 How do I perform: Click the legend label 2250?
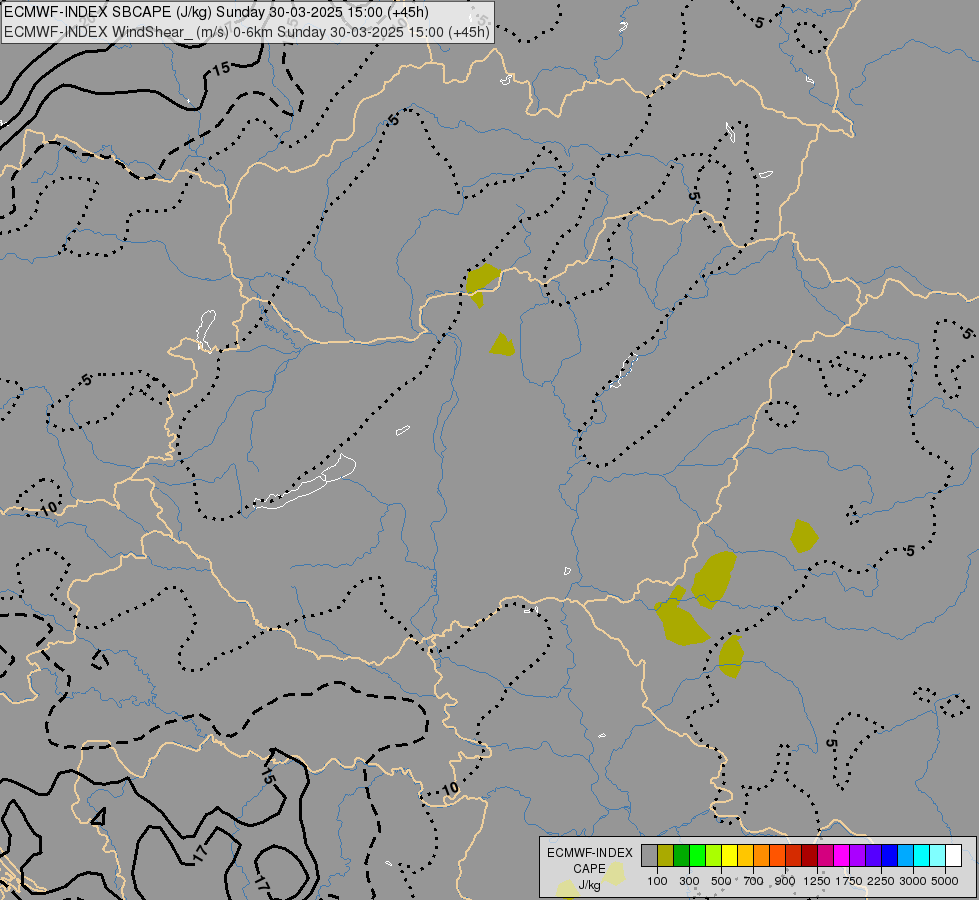tap(881, 881)
